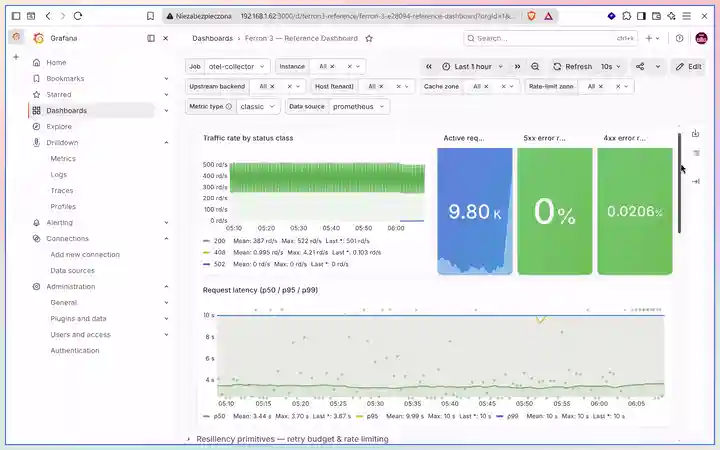Image resolution: width=720 pixels, height=450 pixels.
Task: Dock or undock the navigation menu
Action: point(151,38)
